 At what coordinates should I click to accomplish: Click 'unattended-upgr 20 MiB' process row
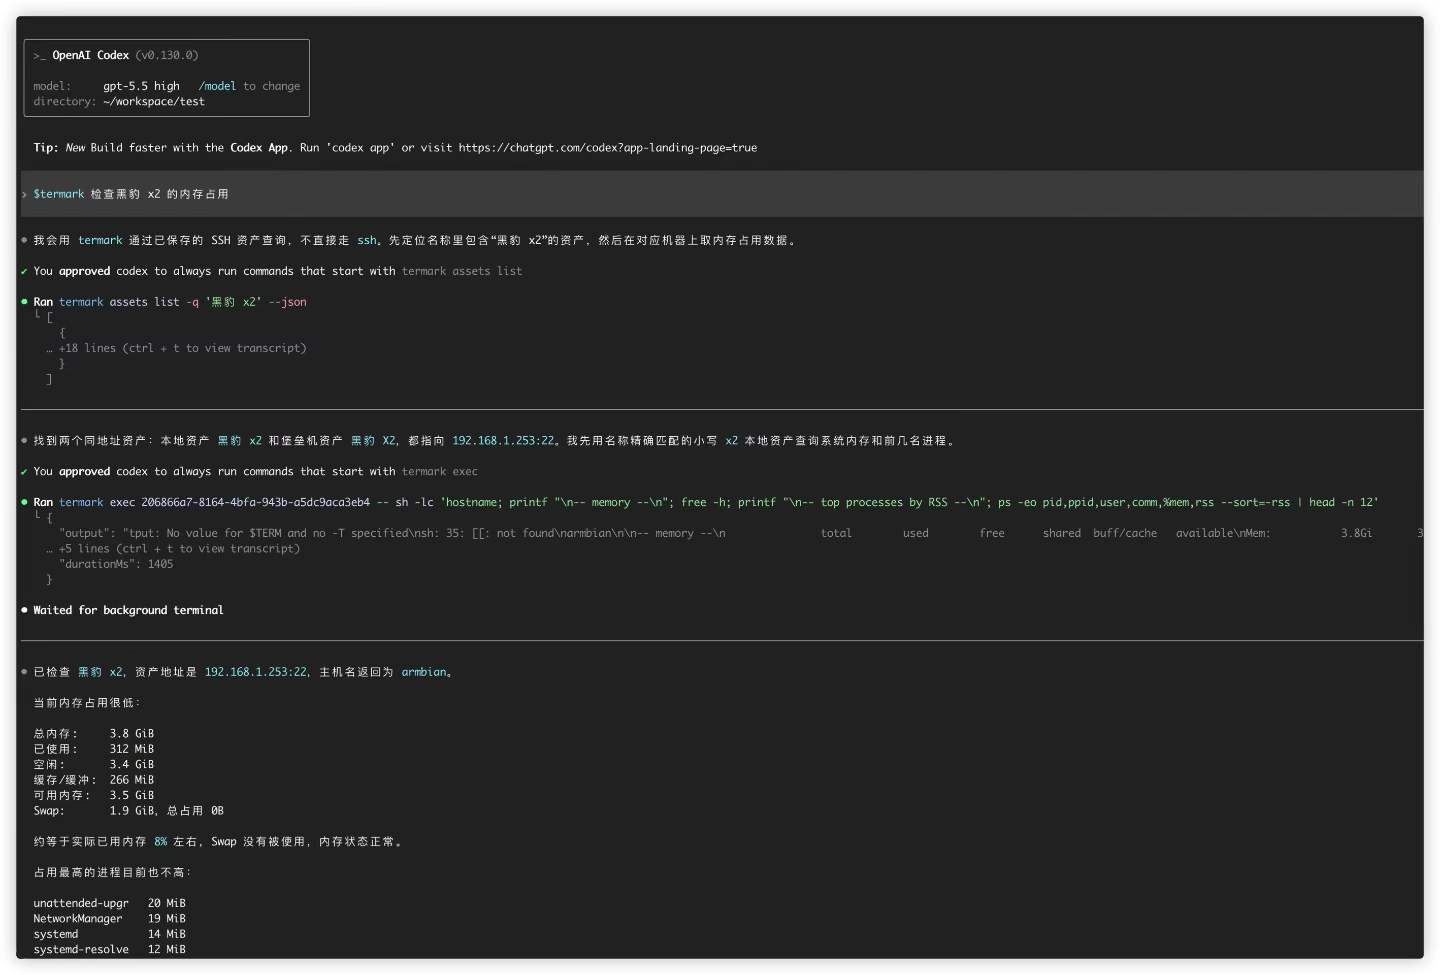[x=110, y=904]
